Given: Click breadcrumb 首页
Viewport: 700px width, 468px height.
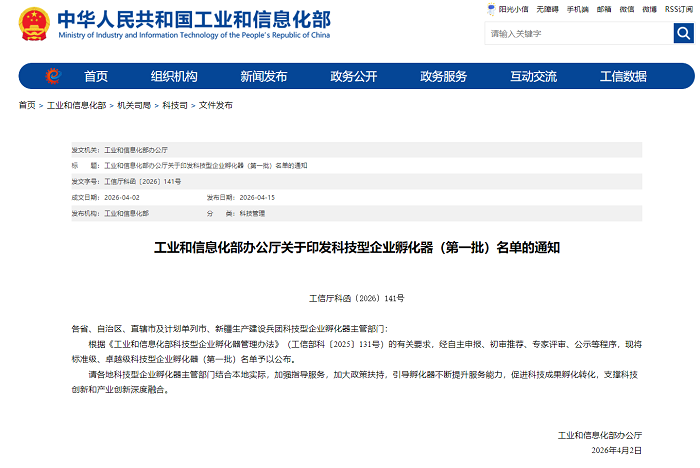Looking at the screenshot, I should pyautogui.click(x=27, y=105).
